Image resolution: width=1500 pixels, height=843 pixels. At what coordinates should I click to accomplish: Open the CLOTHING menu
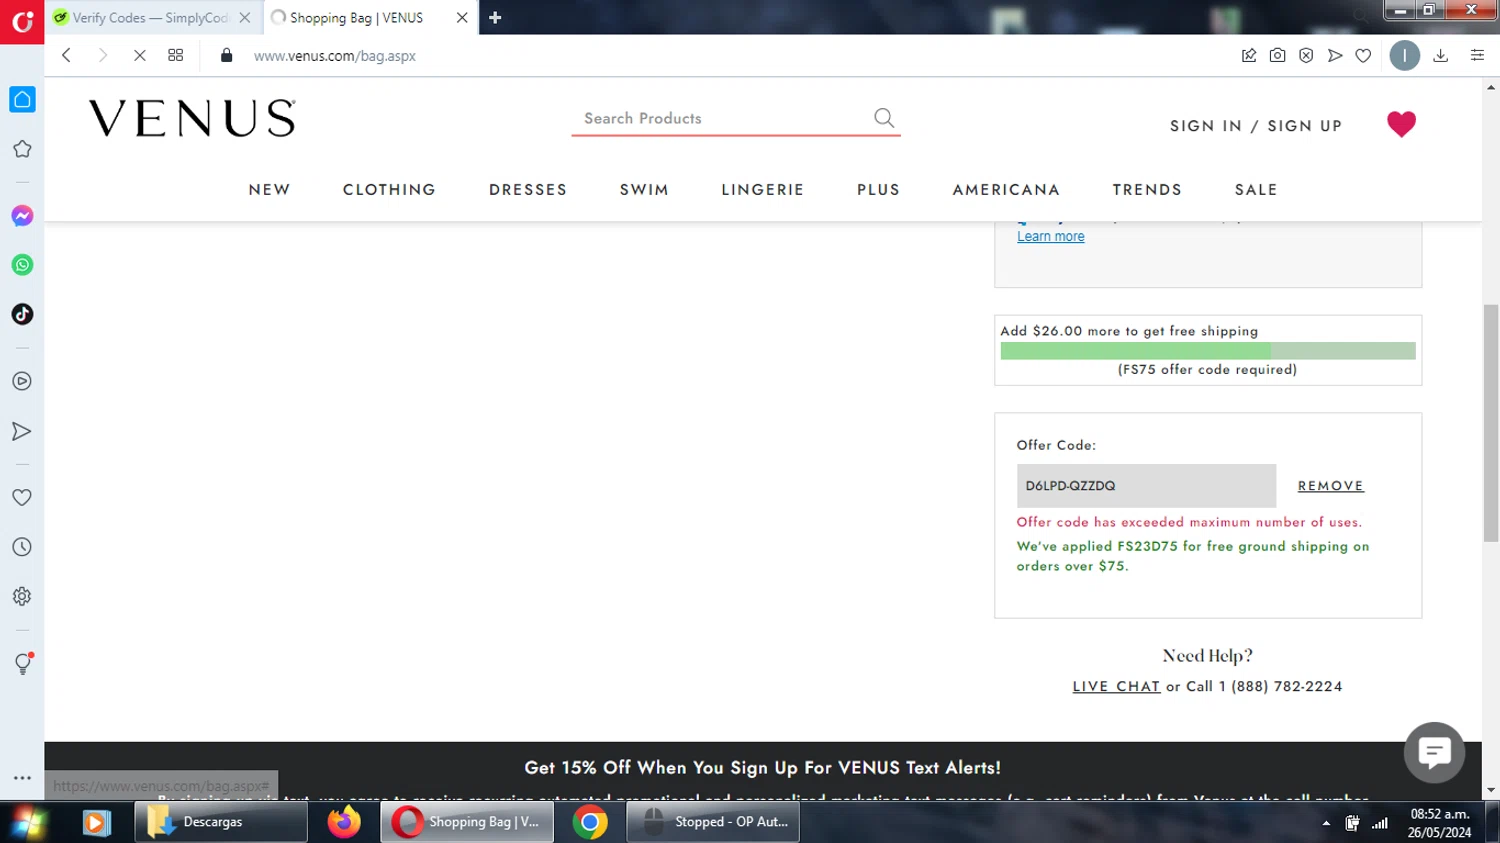click(389, 190)
